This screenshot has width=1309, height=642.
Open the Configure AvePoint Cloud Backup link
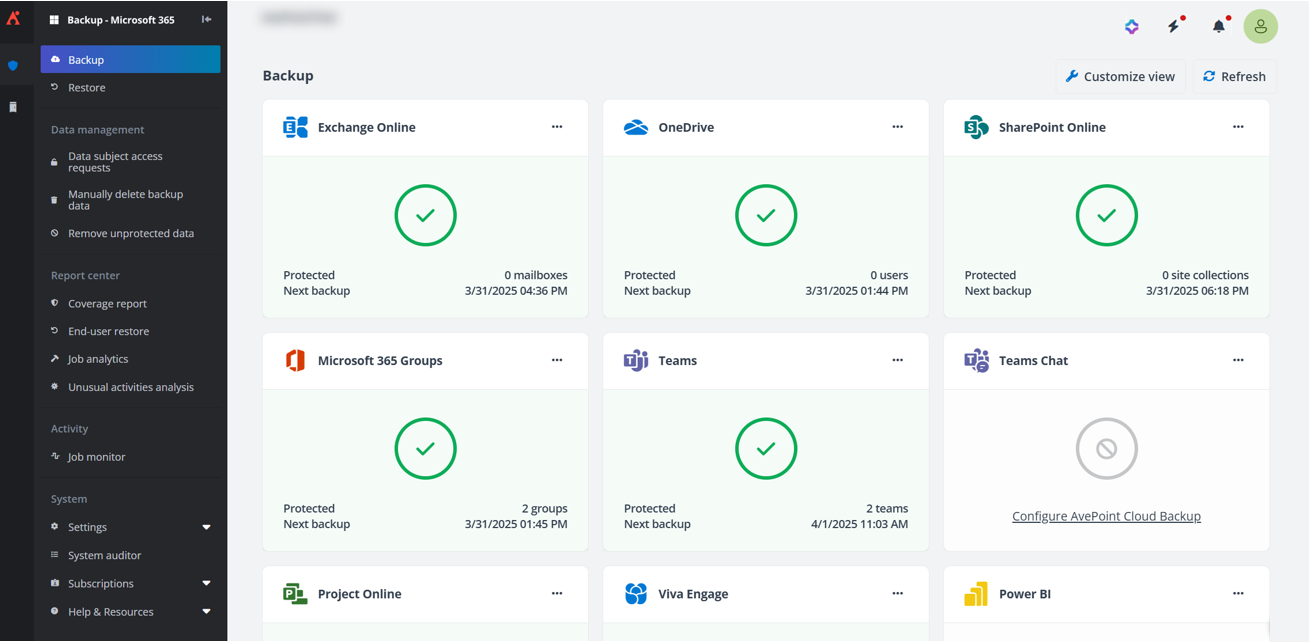point(1106,516)
